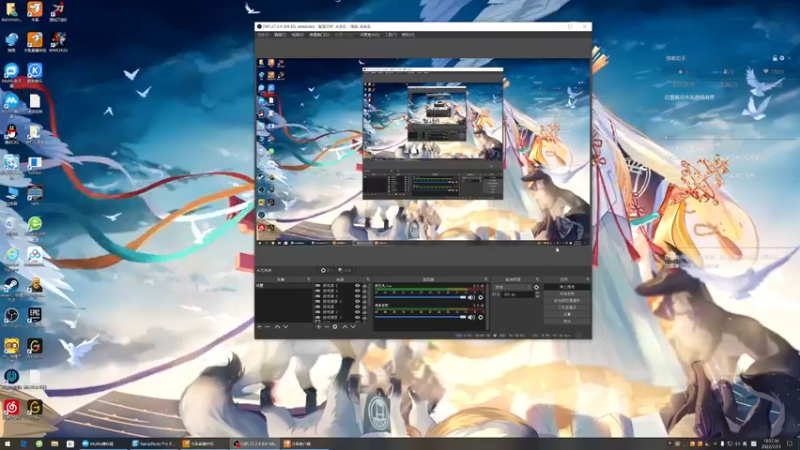
Task: Open the Edit menu in OBS
Action: click(280, 35)
